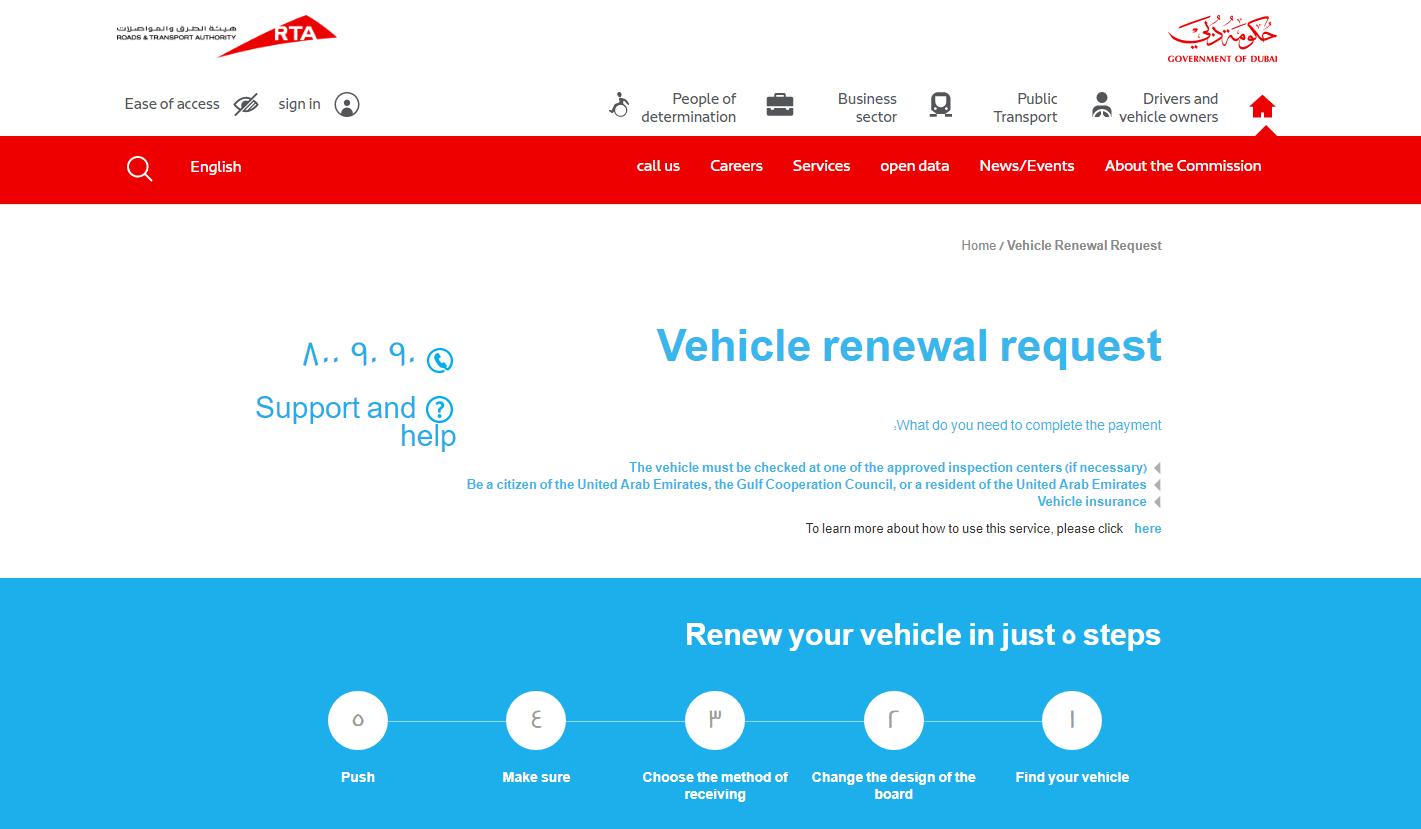Open the Careers menu item
This screenshot has height=829, width=1421.
[737, 166]
